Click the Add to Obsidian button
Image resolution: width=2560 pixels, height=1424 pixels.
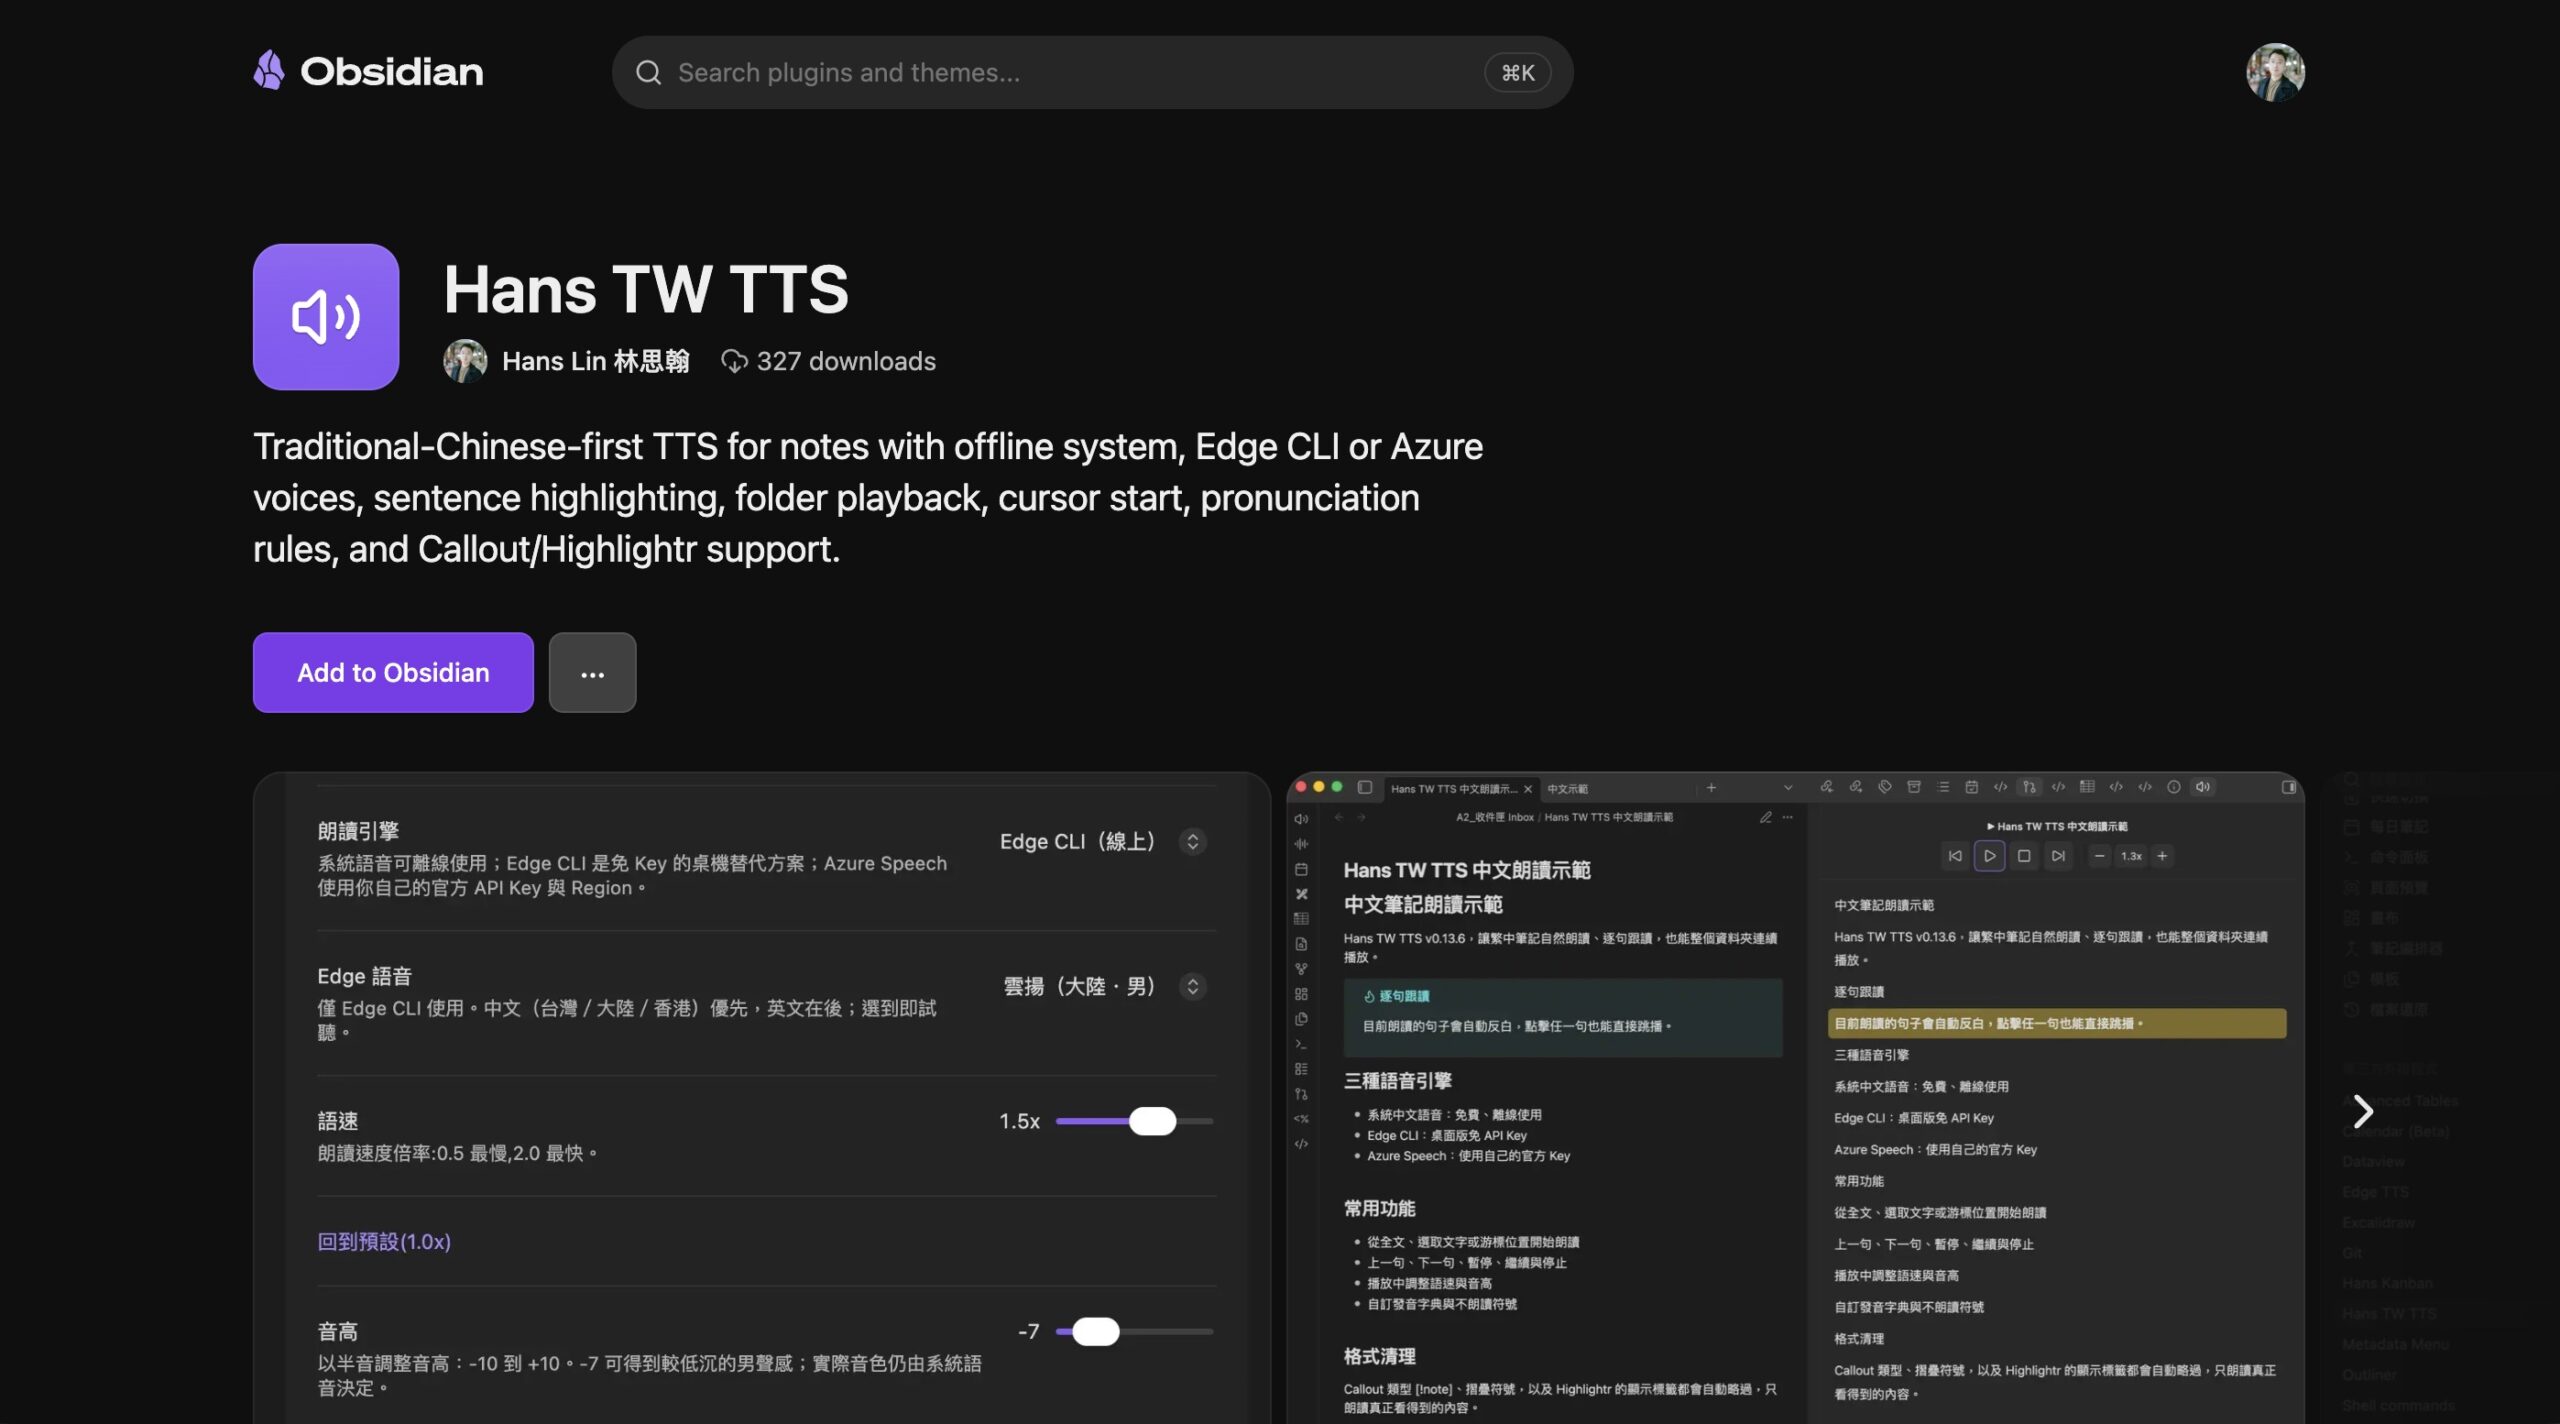click(393, 672)
